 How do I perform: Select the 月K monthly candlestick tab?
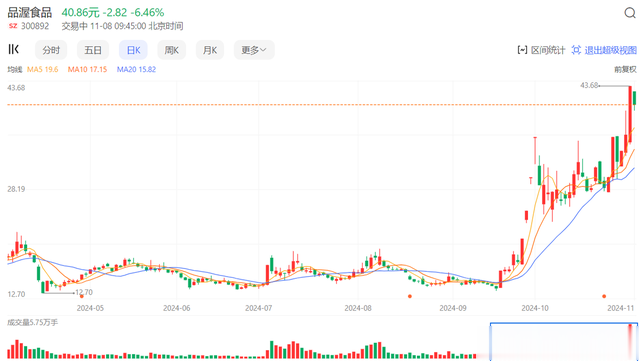tap(210, 50)
